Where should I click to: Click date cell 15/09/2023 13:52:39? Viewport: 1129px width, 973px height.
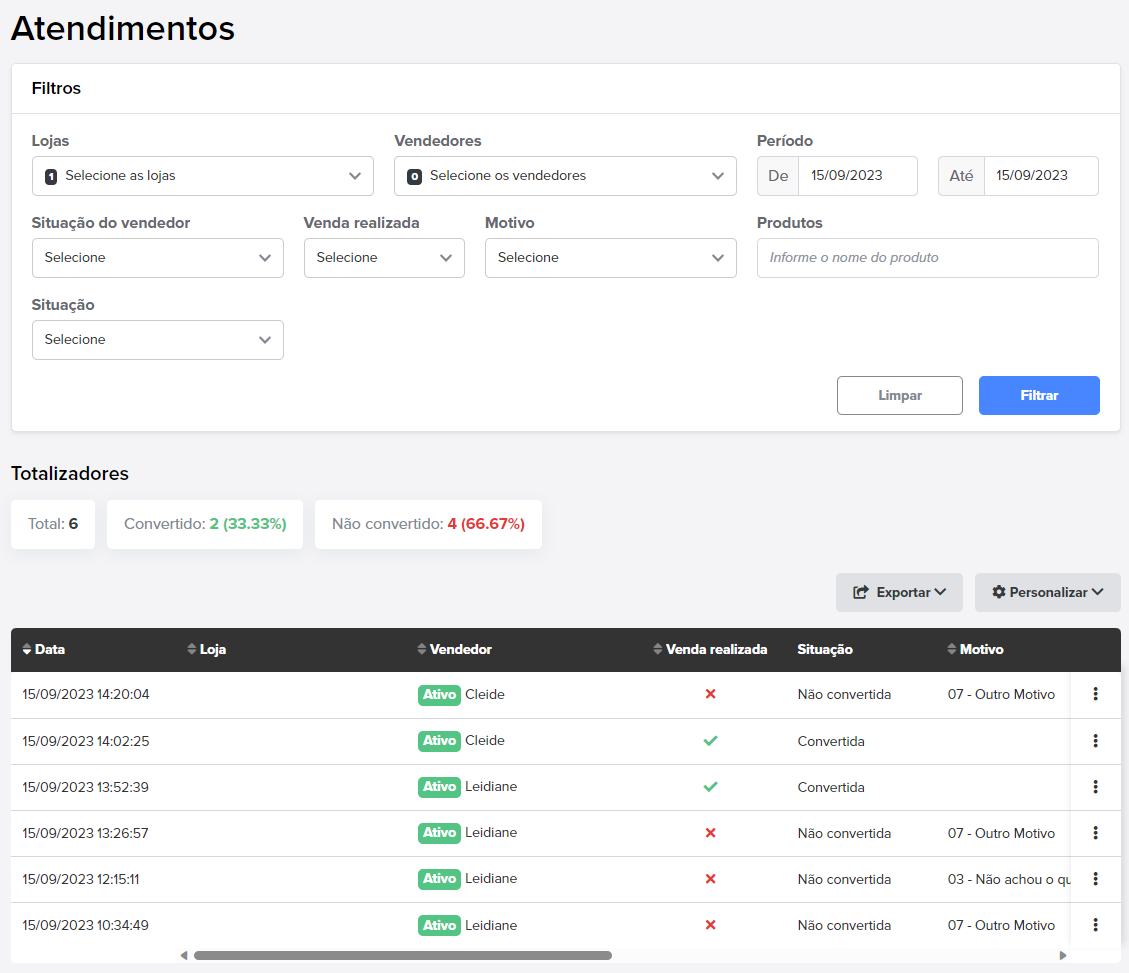(x=85, y=787)
